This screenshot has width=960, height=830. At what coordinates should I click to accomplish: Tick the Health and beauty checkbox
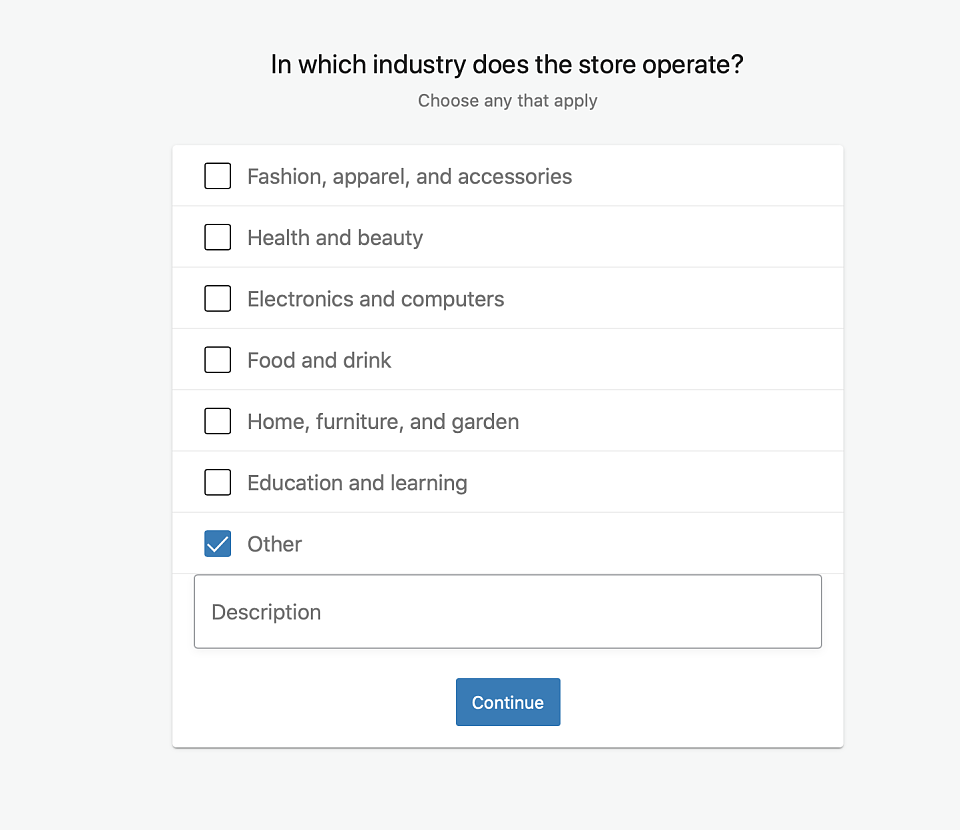[217, 237]
